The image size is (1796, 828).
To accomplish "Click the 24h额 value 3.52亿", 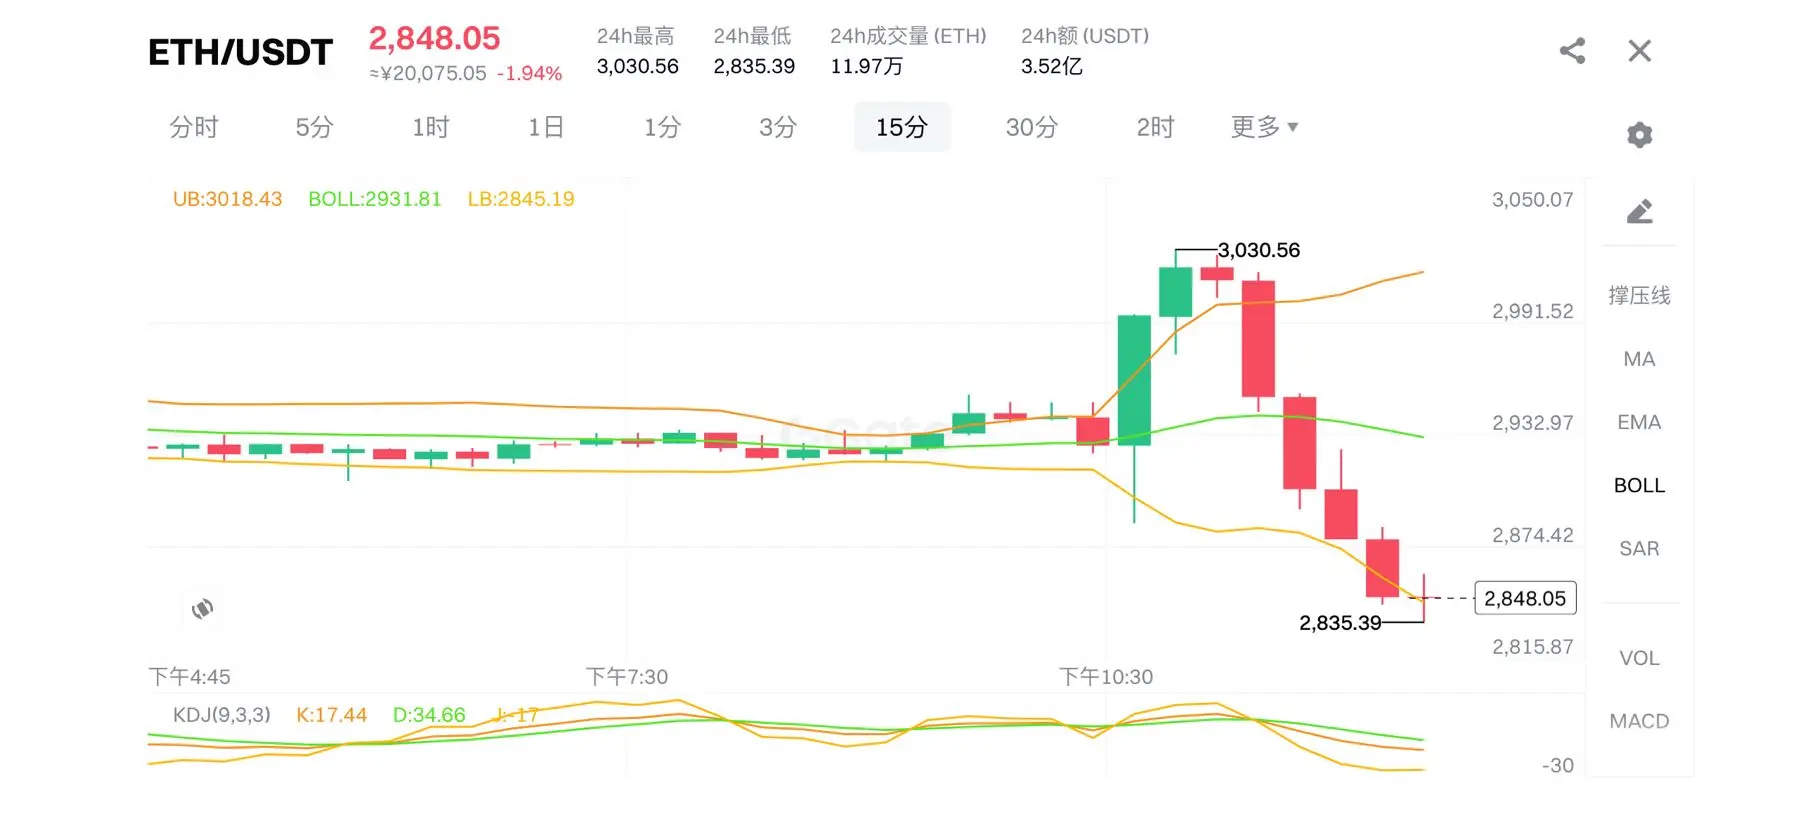I will point(1051,66).
